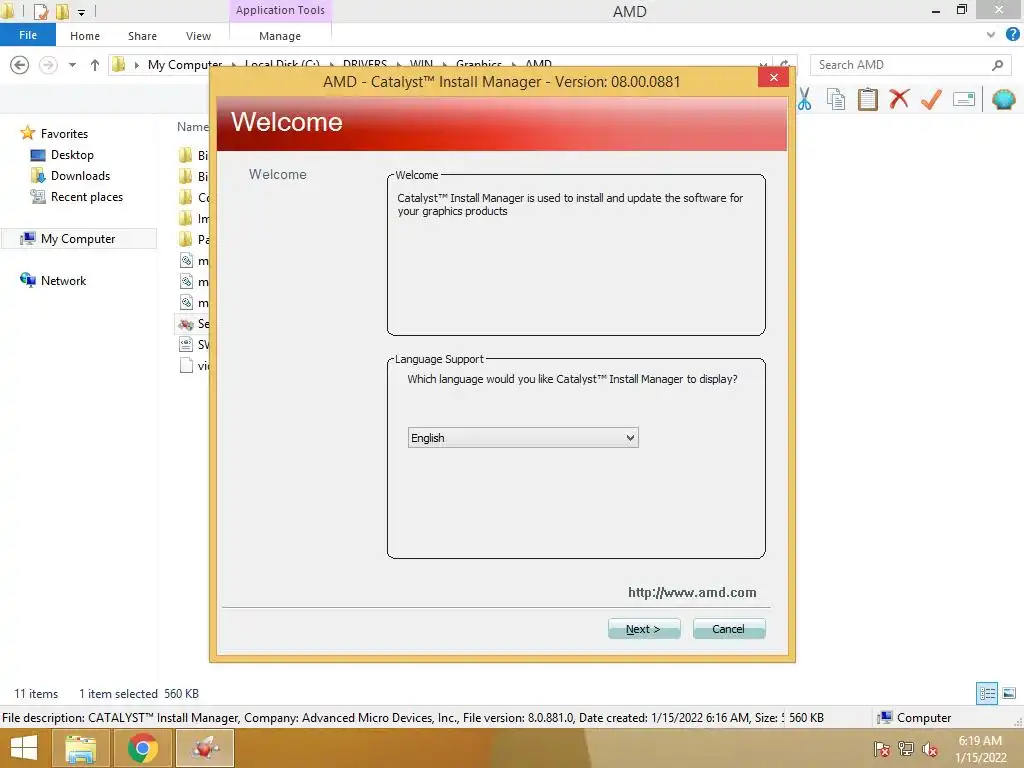1024x768 pixels.
Task: Click the Computer label in the status bar
Action: [923, 718]
